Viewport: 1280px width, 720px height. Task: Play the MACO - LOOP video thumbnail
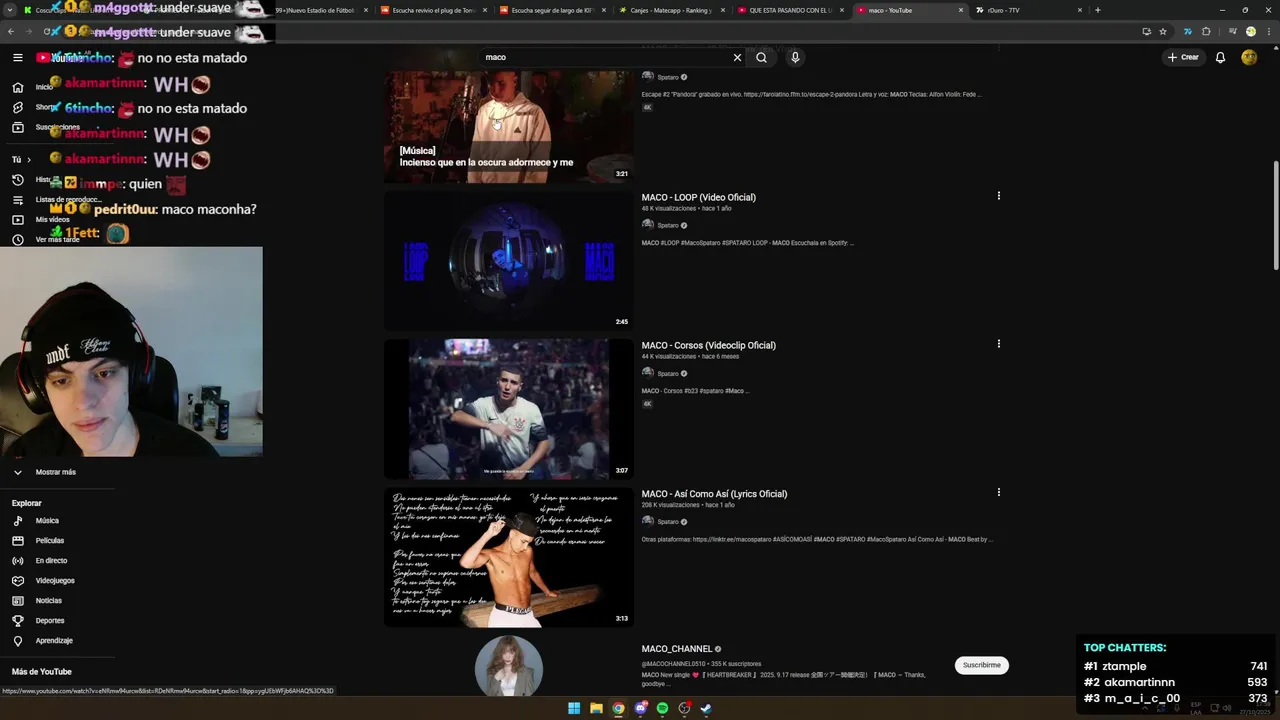point(508,261)
